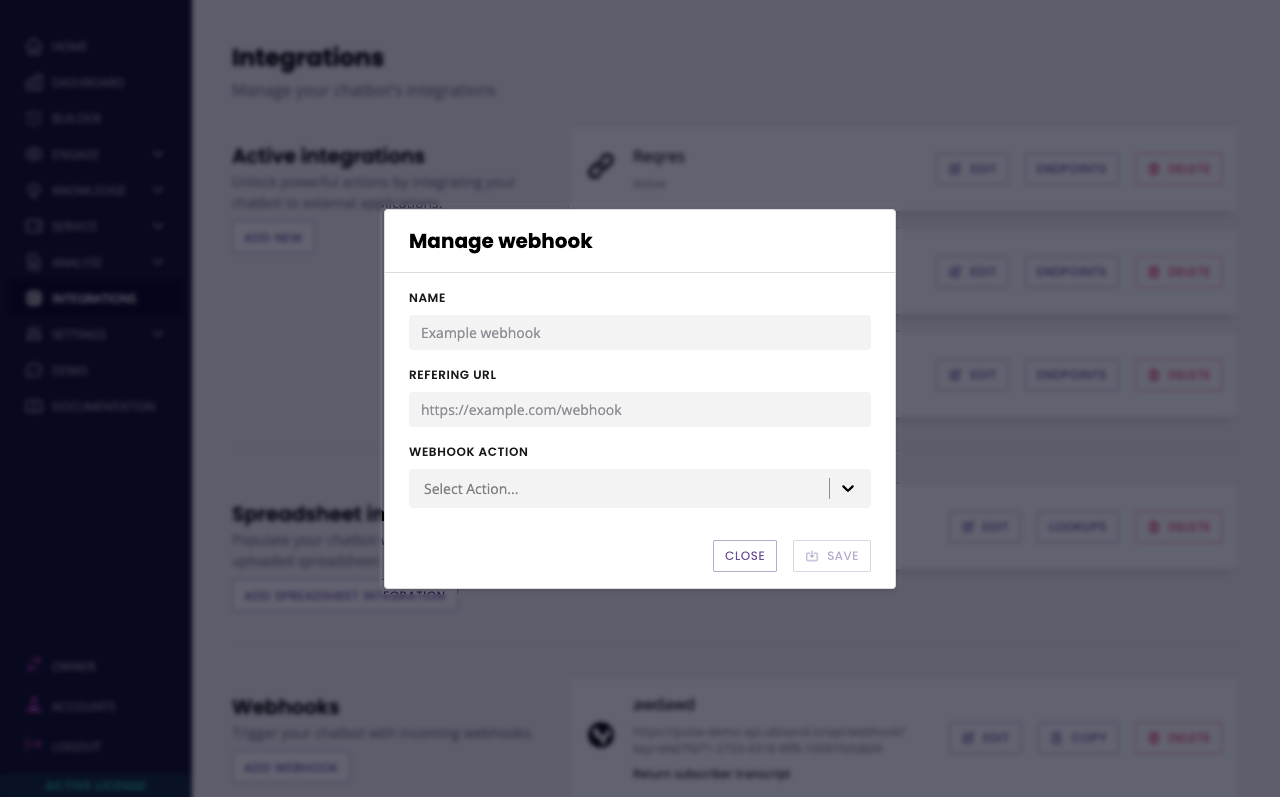Open Dashboard via its sidebar icon
This screenshot has width=1280, height=797.
coord(34,83)
